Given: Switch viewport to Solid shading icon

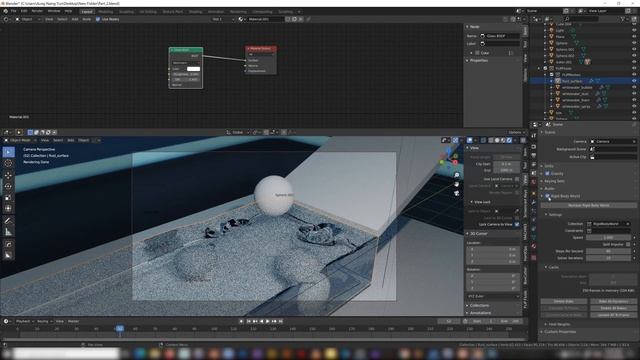Looking at the screenshot, I should (x=497, y=140).
